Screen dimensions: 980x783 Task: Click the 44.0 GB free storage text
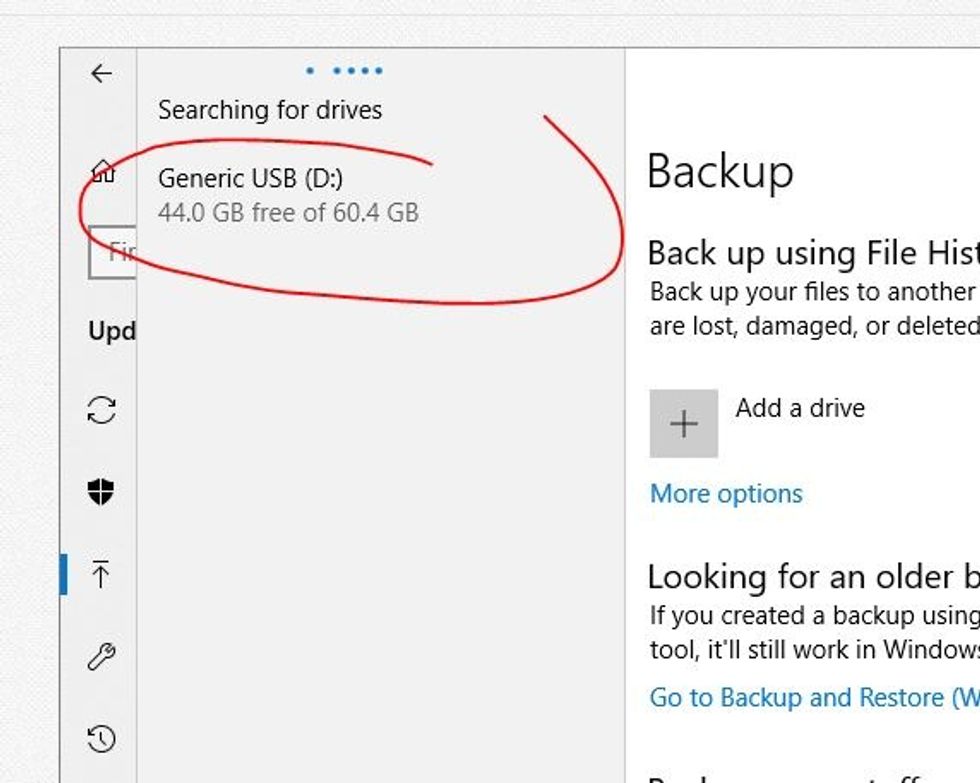pyautogui.click(x=290, y=212)
